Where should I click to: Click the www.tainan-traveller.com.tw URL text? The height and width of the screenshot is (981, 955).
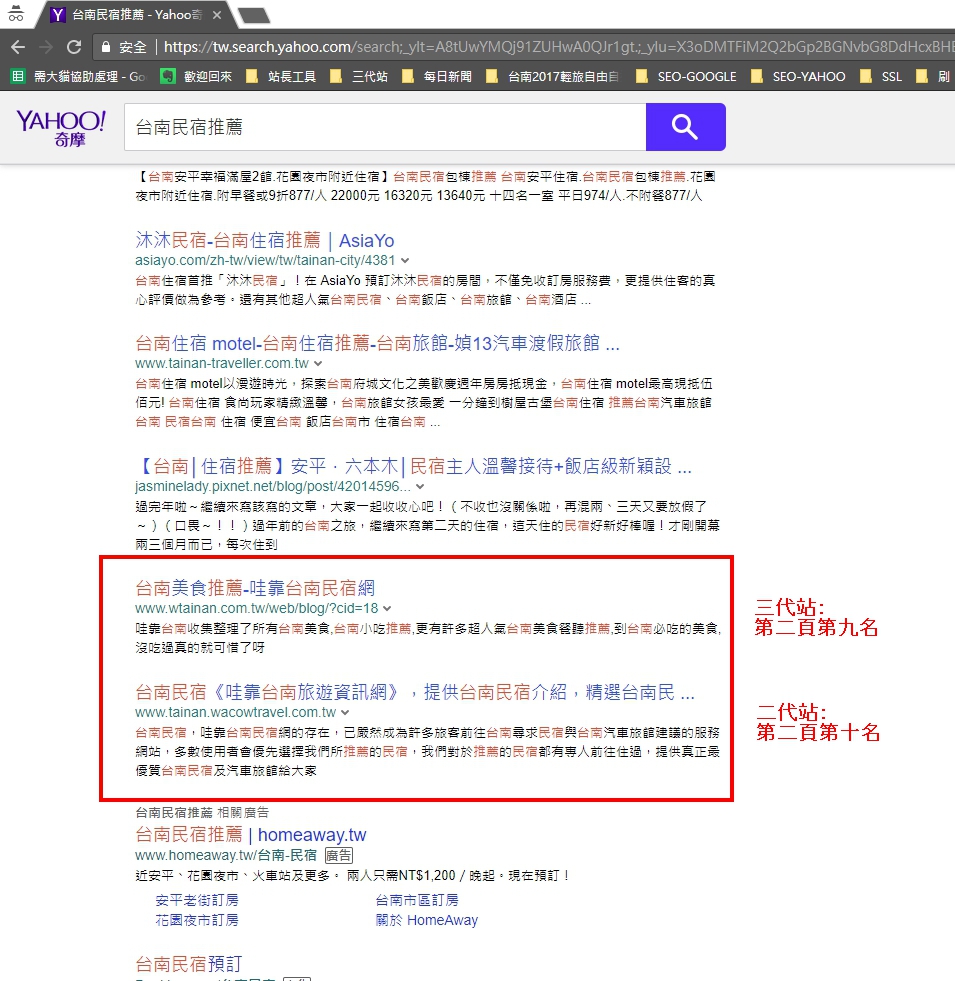(x=222, y=363)
